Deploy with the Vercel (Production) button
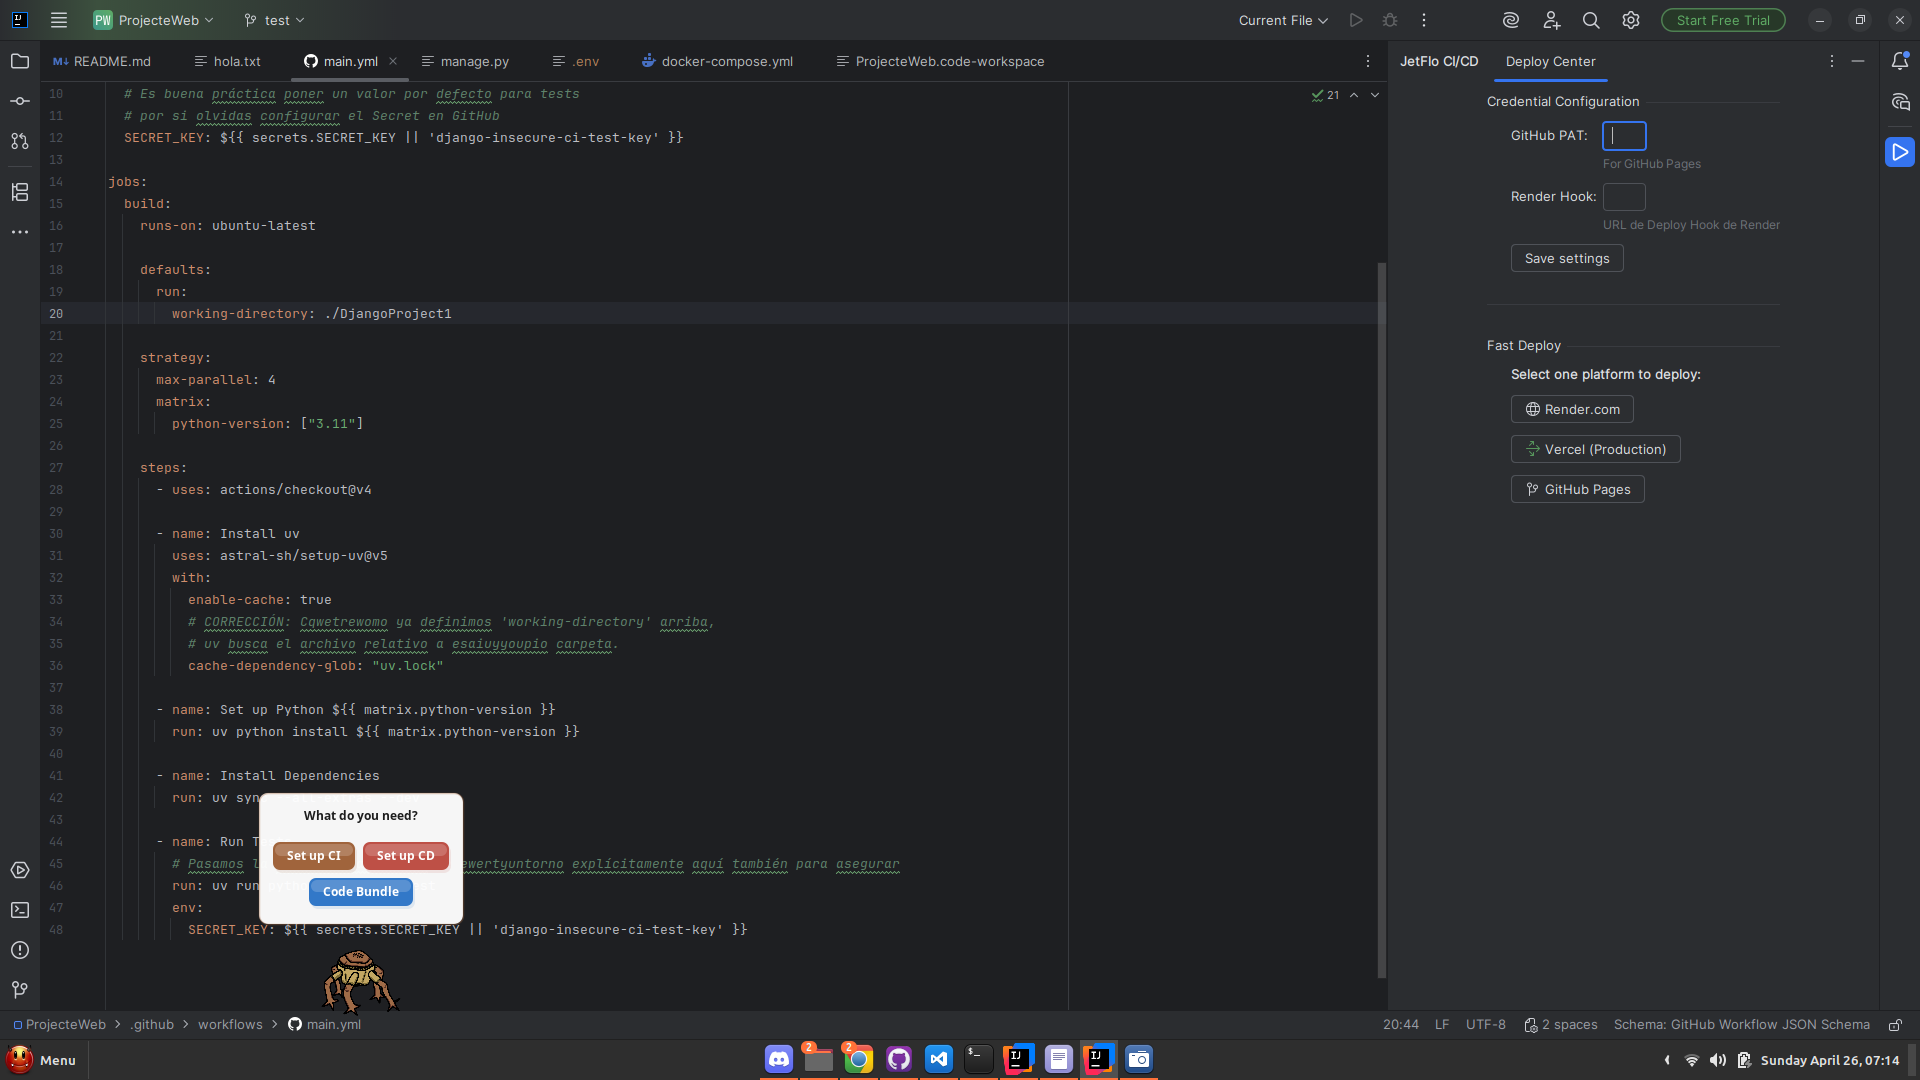The width and height of the screenshot is (1920, 1080). pos(1595,449)
